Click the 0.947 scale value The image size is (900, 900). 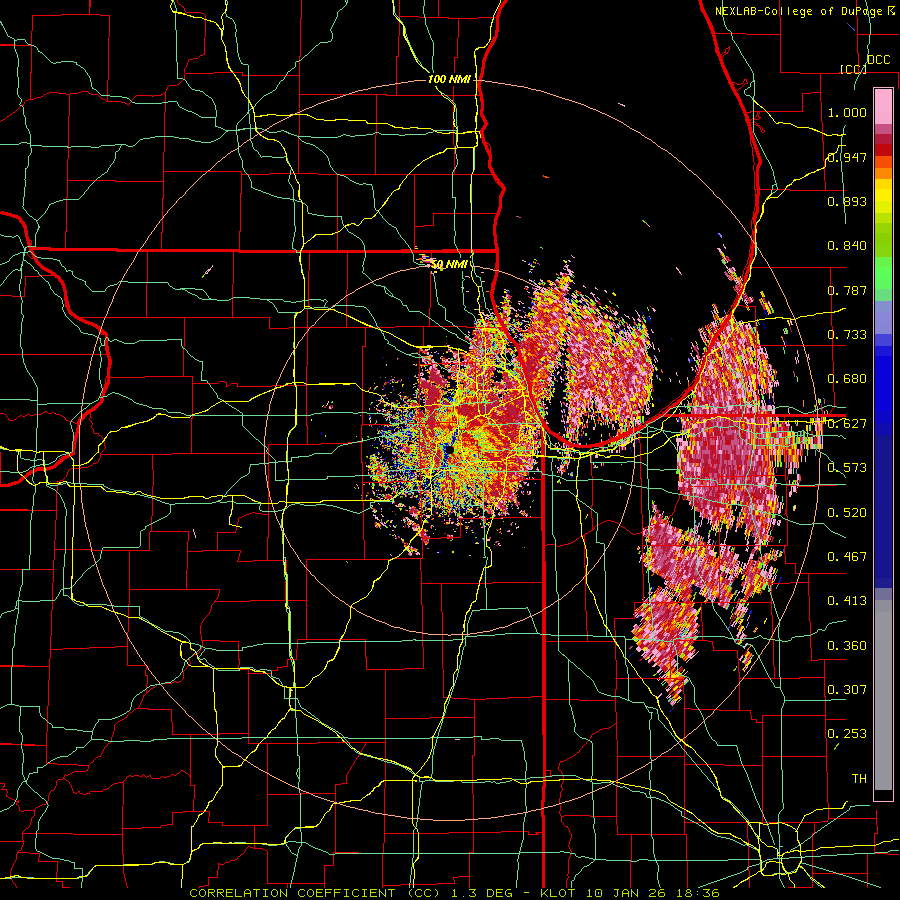(847, 157)
